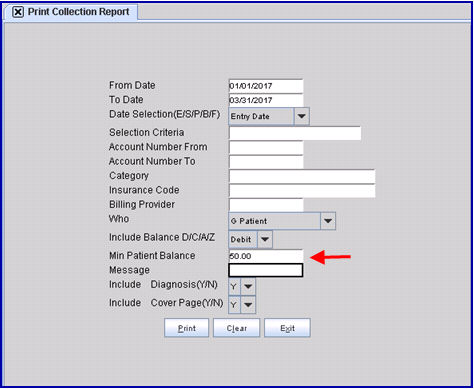This screenshot has height=389, width=474.
Task: Expand the Who dropdown arrow
Action: pyautogui.click(x=328, y=221)
